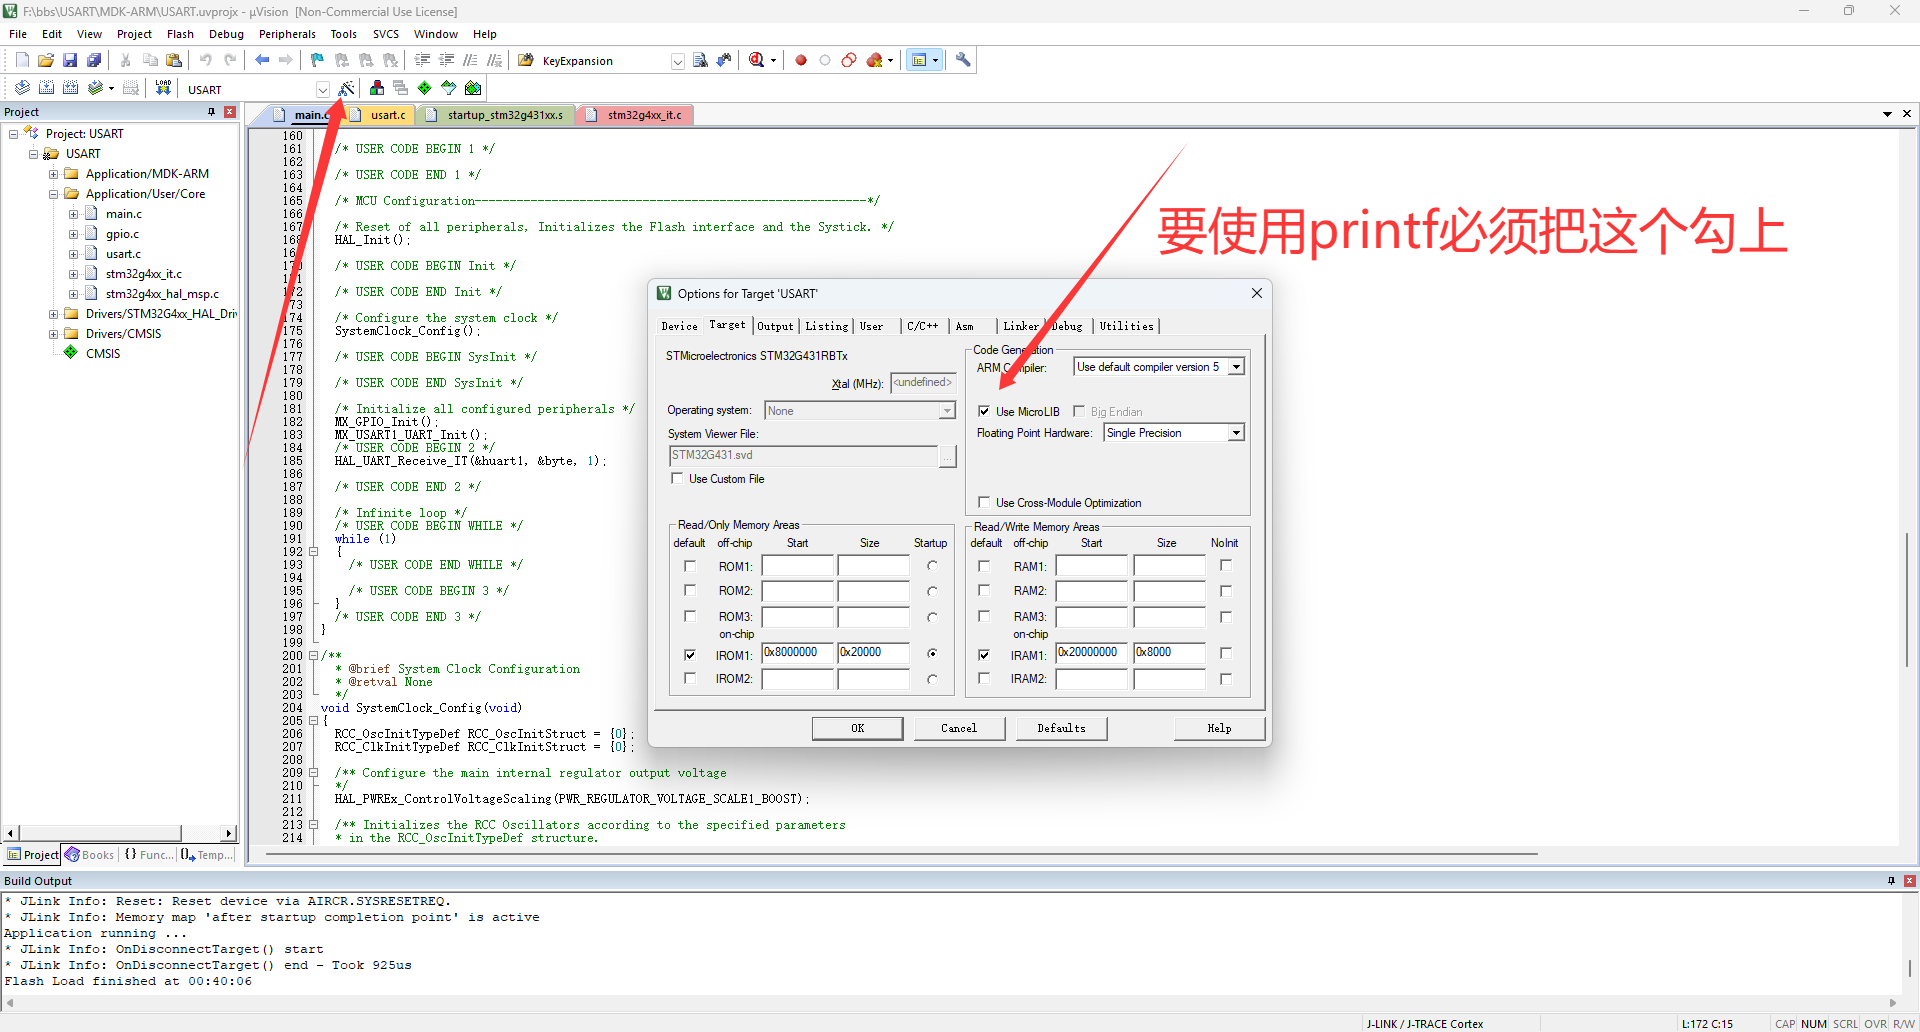1920x1032 pixels.
Task: Open the Configuration wrench icon in toolbar
Action: click(963, 60)
